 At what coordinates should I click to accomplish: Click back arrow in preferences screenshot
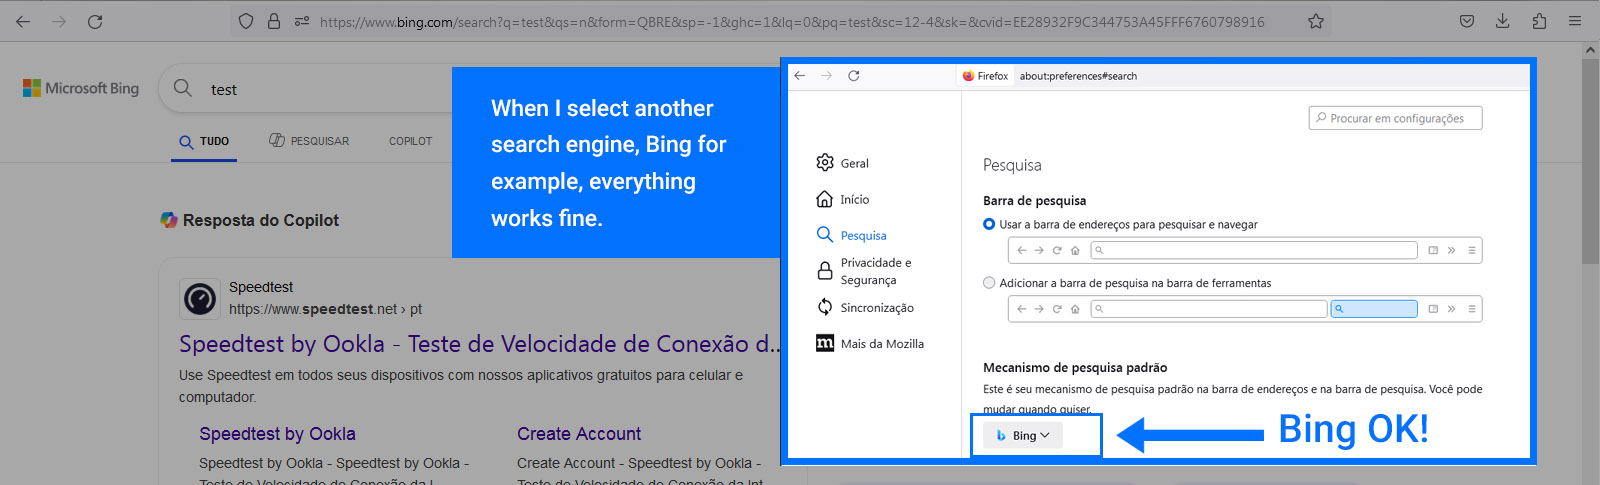(799, 75)
